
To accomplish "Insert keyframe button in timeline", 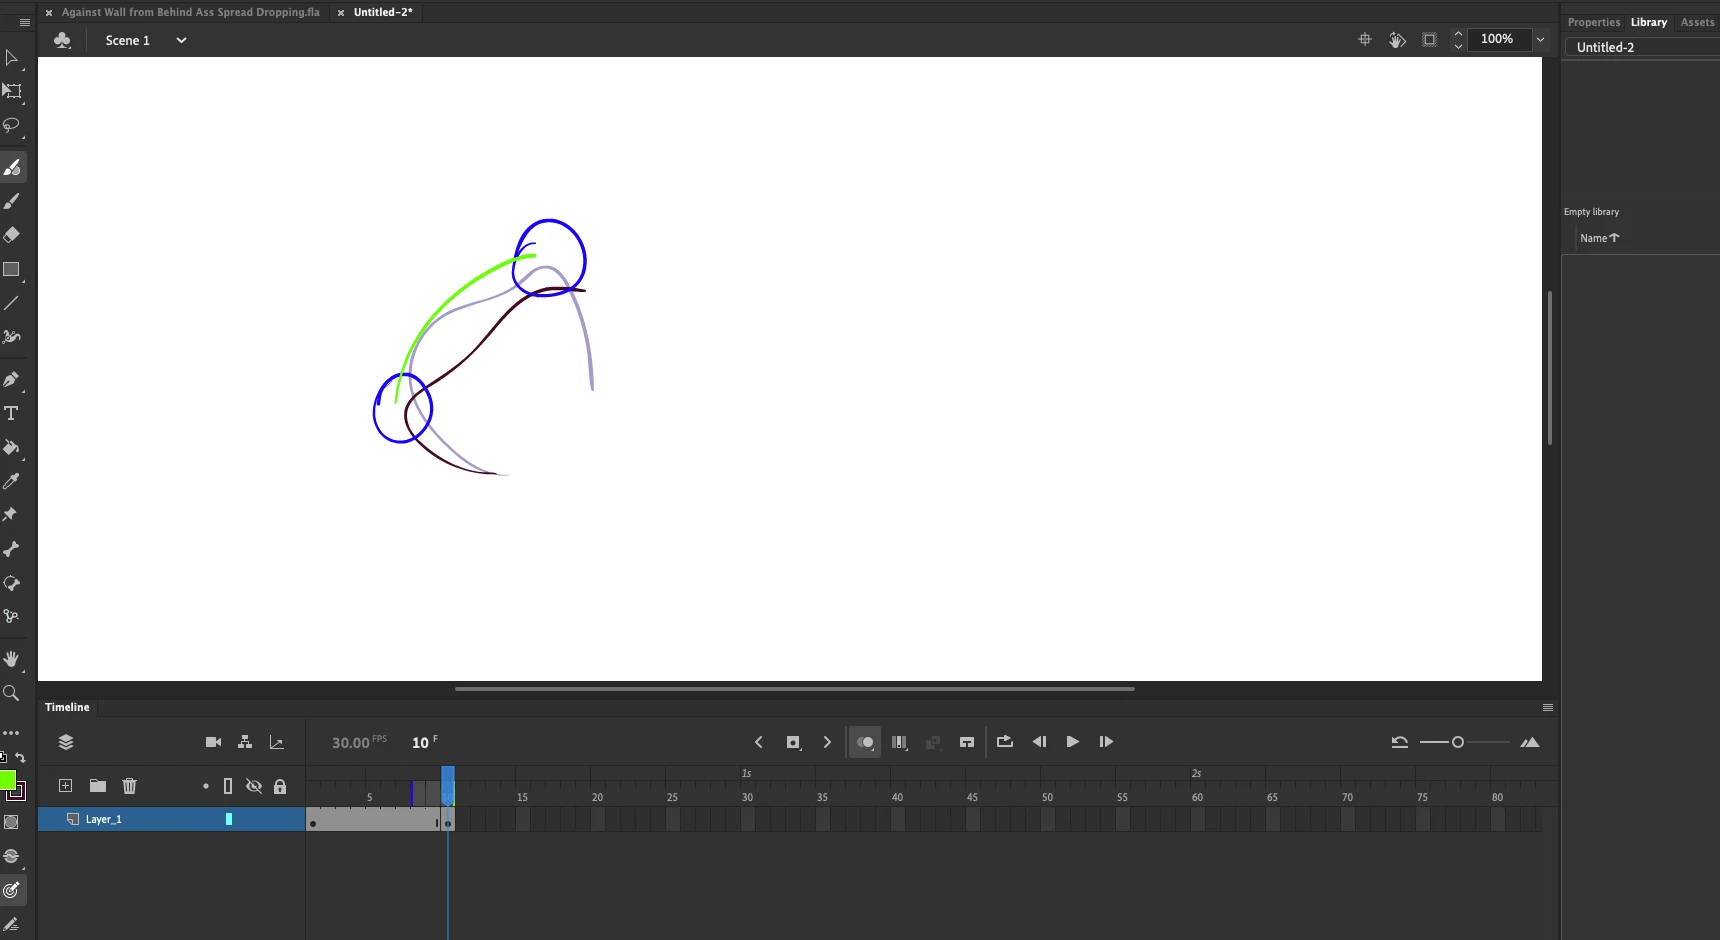I will pyautogui.click(x=793, y=742).
